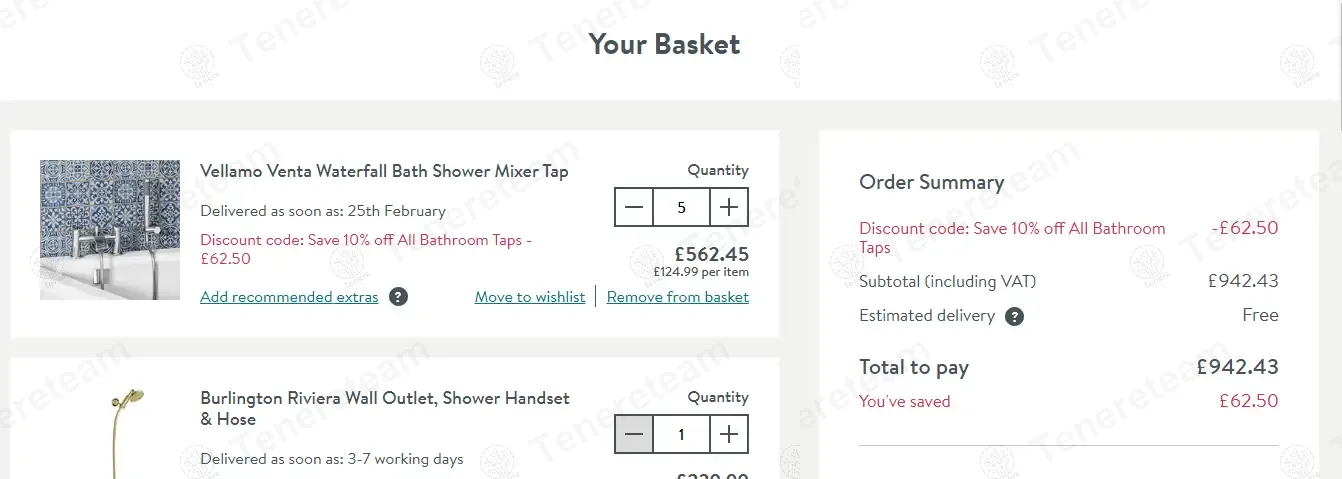
Task: Open Vellamo Venta tap product thumbnail
Action: (110, 230)
